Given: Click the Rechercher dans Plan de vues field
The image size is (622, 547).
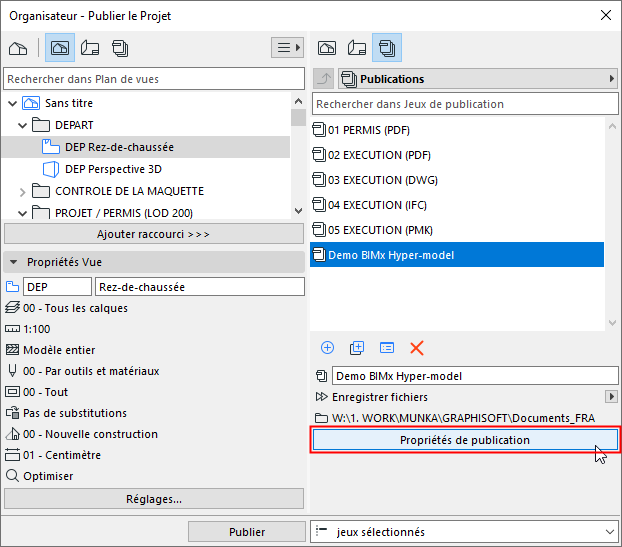Looking at the screenshot, I should point(154,79).
